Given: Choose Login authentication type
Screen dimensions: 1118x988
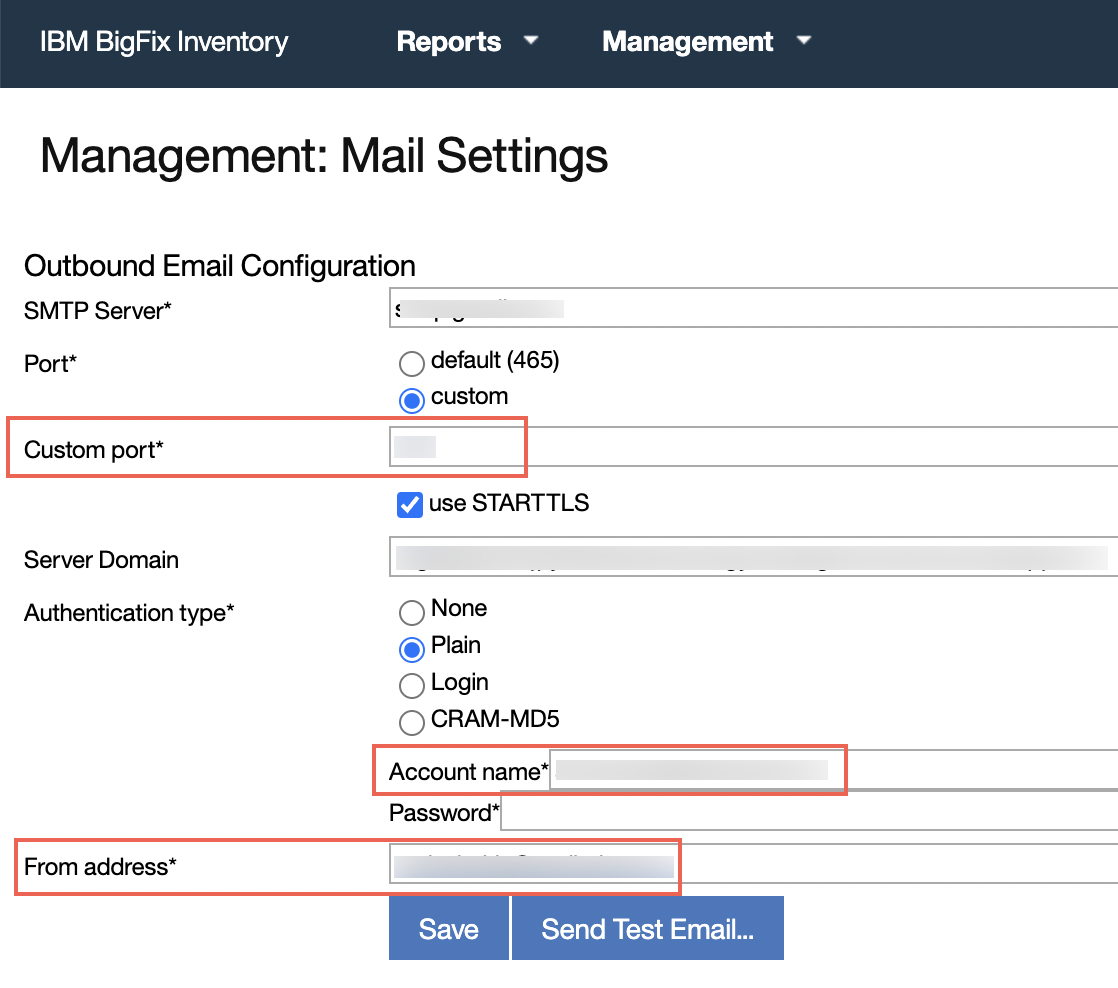Looking at the screenshot, I should (x=411, y=686).
